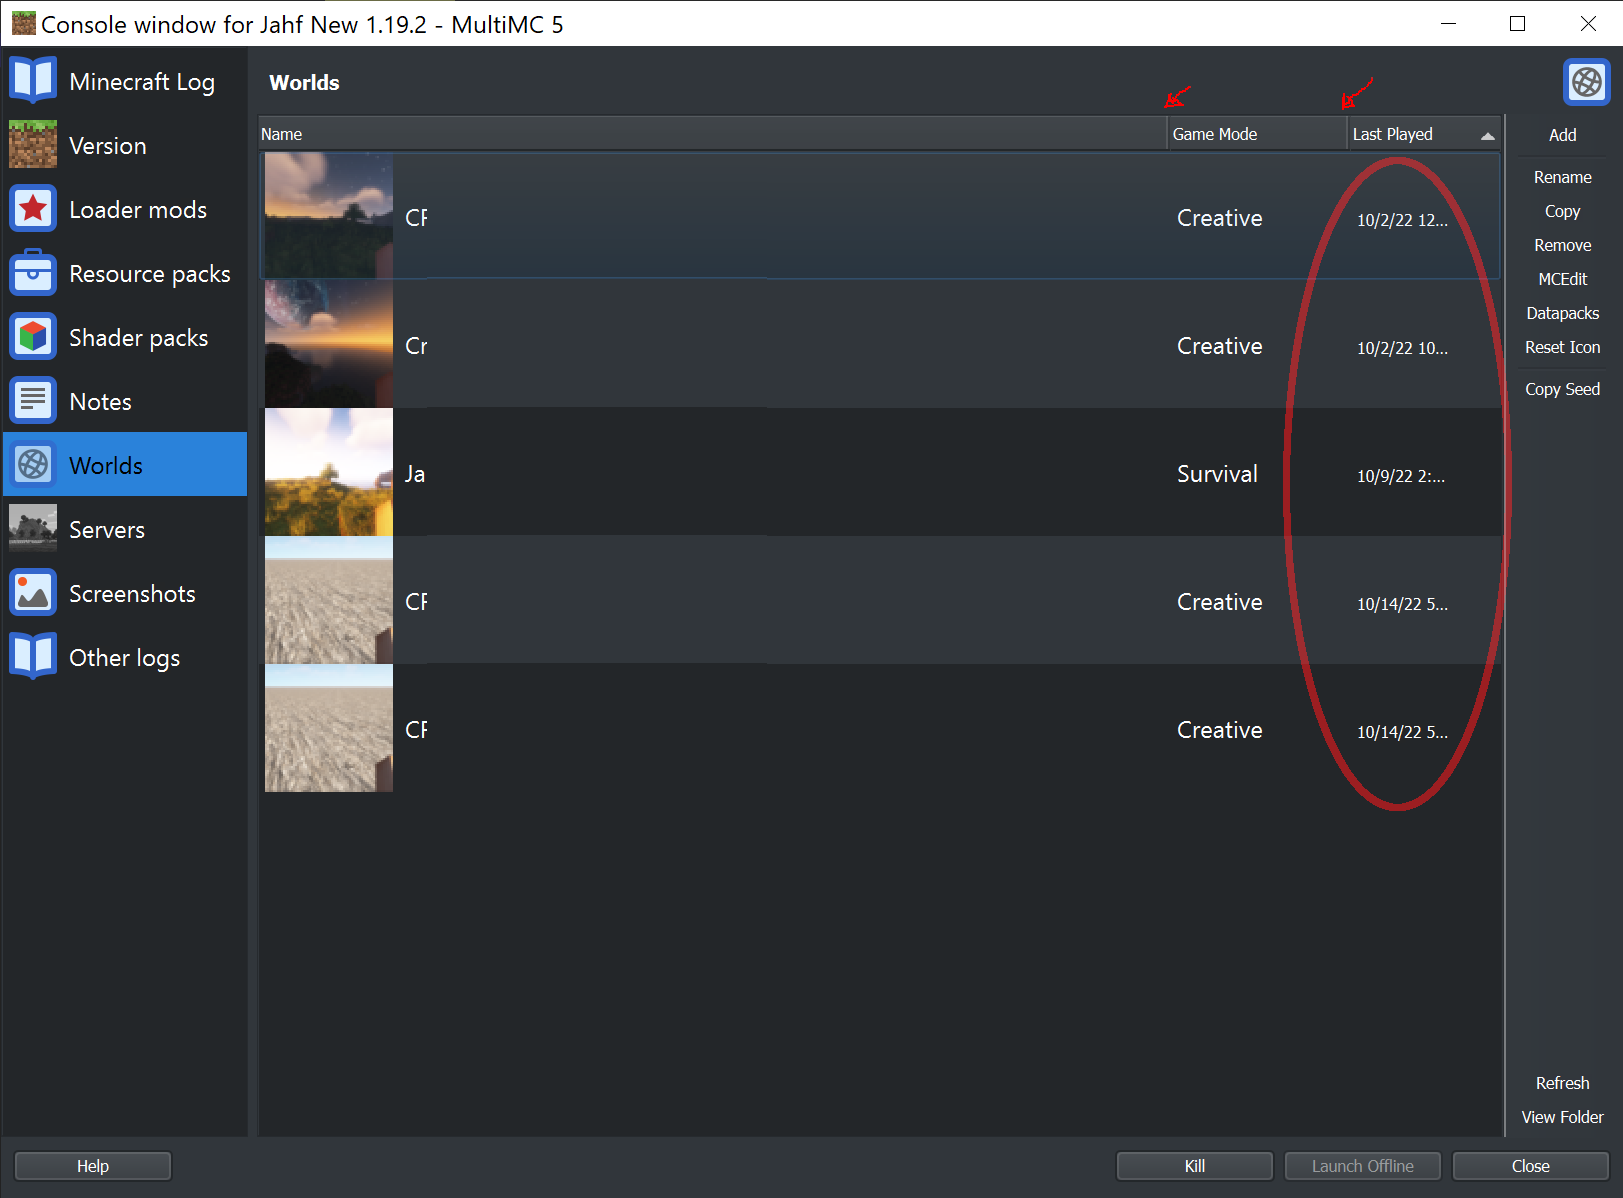Switch to the Worlds tab
This screenshot has height=1198, width=1623.
click(x=104, y=464)
